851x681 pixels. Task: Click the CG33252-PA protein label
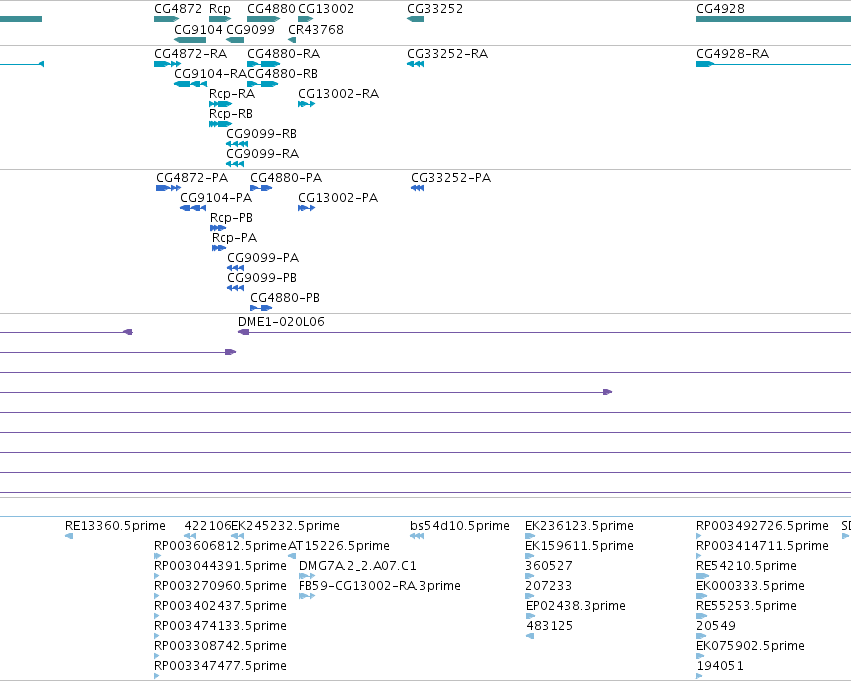(x=451, y=178)
